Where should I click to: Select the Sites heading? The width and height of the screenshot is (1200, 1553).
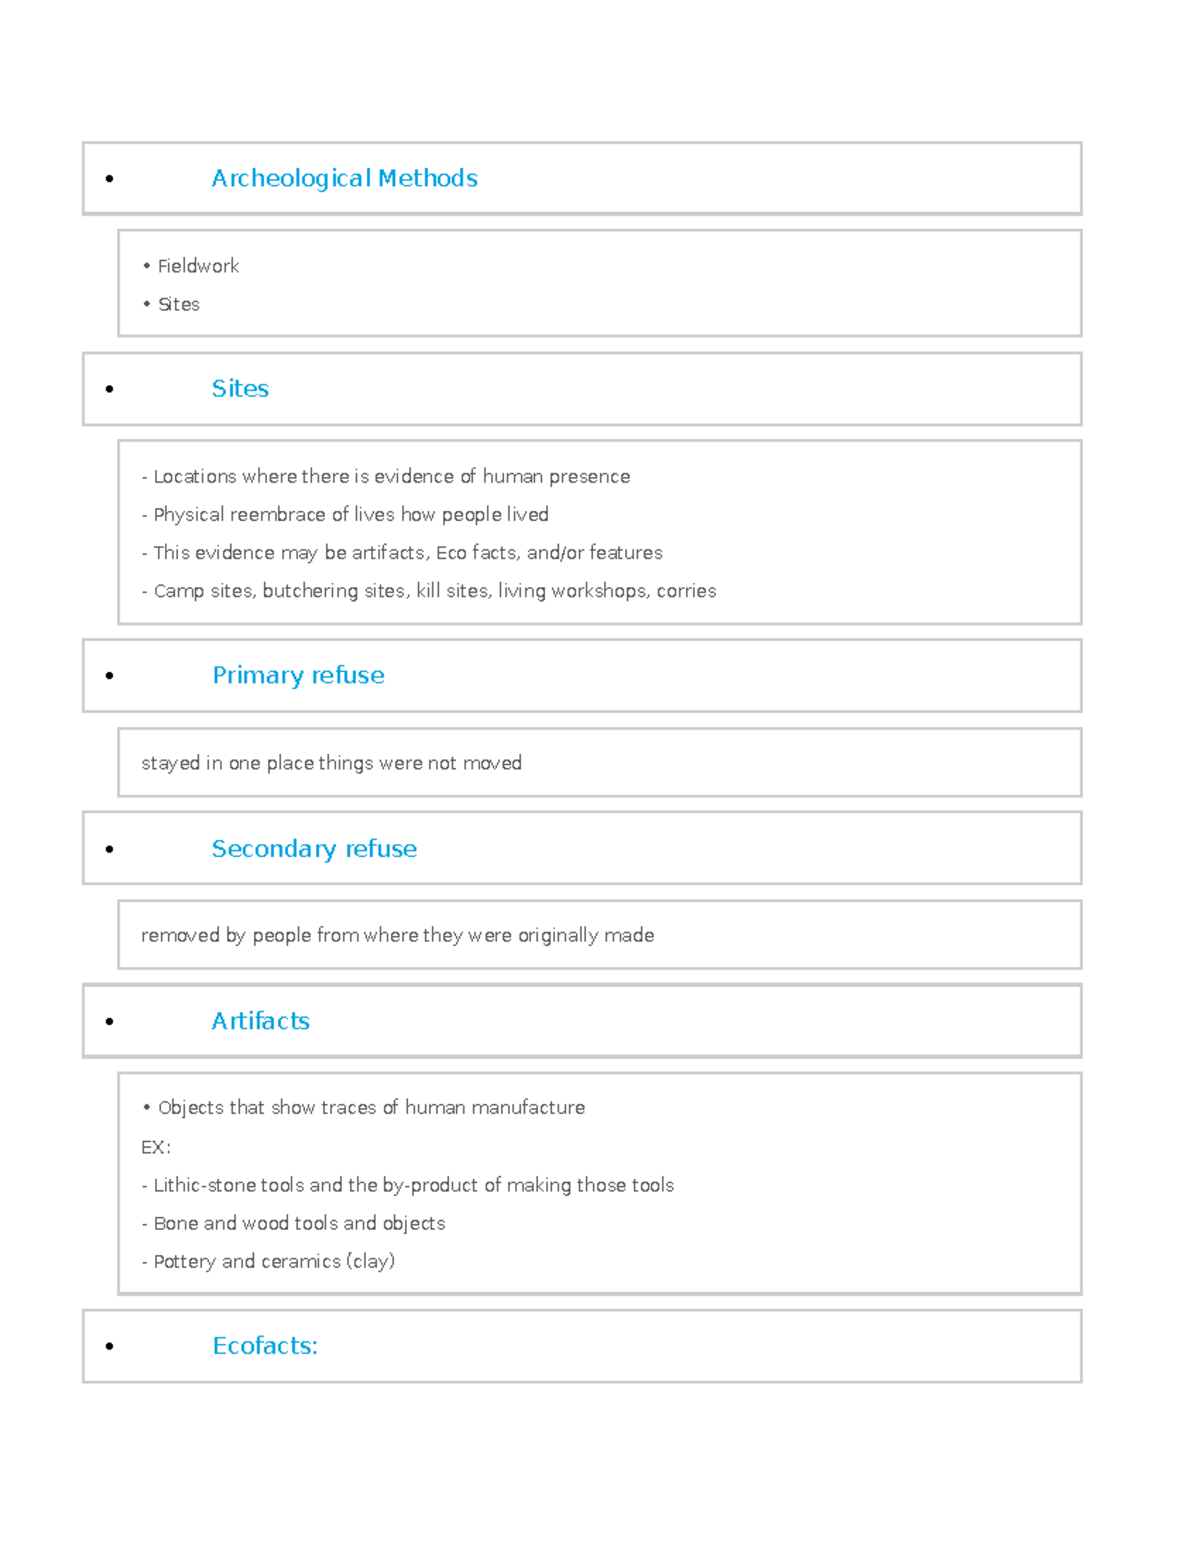(240, 388)
